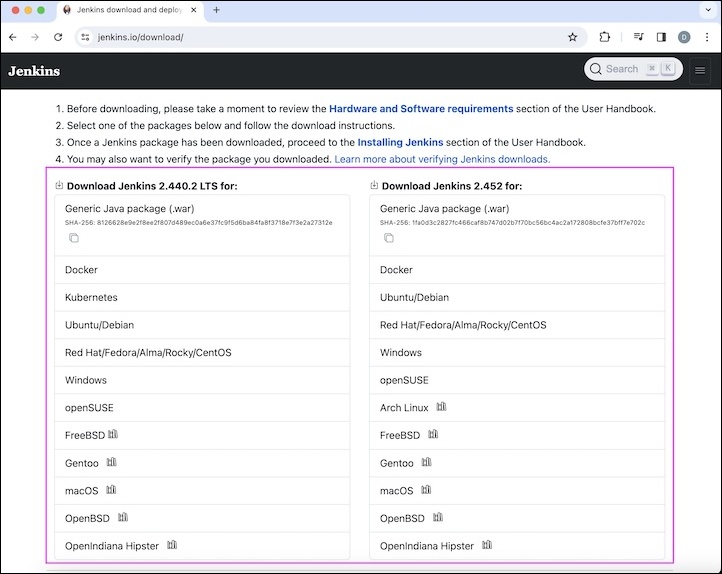Open the browser media controls
This screenshot has height=574, width=722.
(638, 37)
